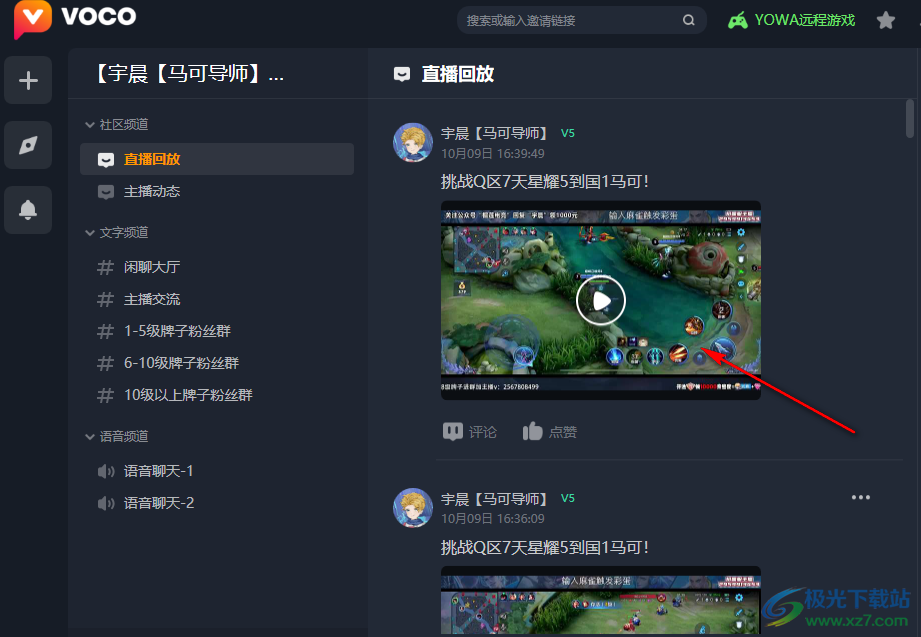Click the server name 宇晨【马可导师】 header
The height and width of the screenshot is (637, 921).
(189, 74)
